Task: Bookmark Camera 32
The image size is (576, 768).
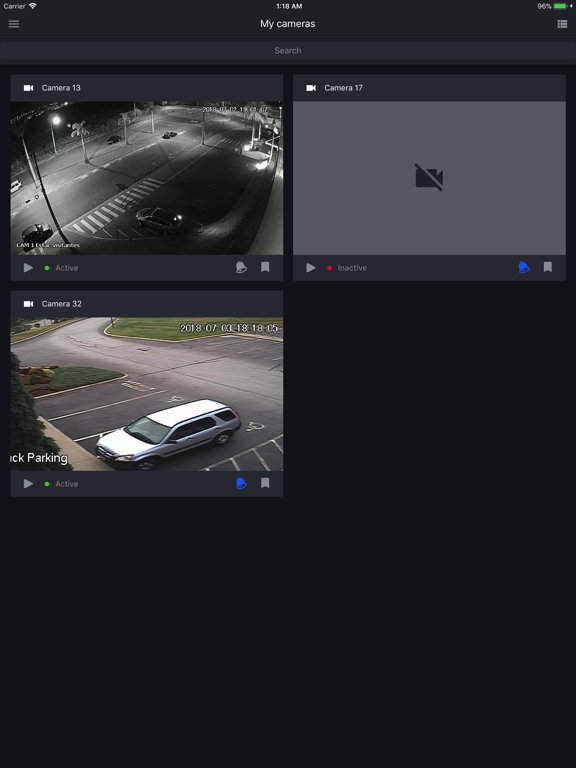Action: tap(265, 483)
